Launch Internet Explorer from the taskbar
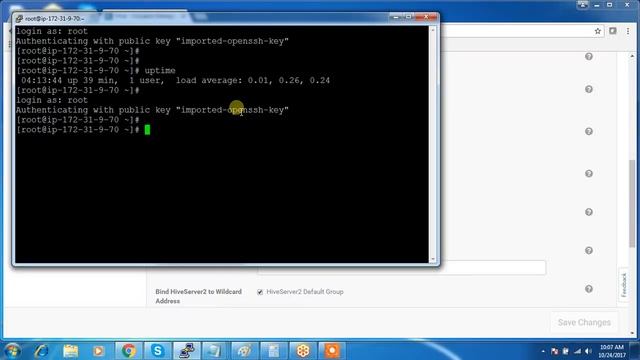This screenshot has height=360, width=640. click(x=41, y=351)
